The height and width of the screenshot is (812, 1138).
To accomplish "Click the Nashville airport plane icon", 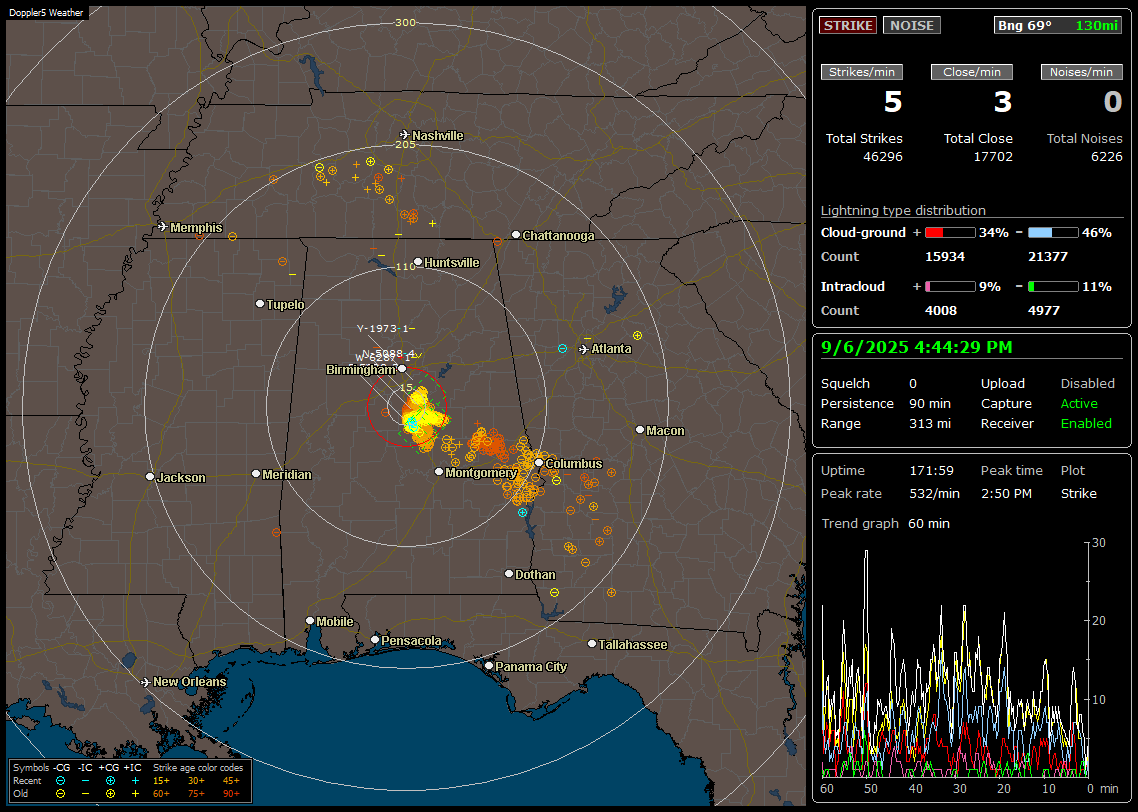I will coord(404,135).
